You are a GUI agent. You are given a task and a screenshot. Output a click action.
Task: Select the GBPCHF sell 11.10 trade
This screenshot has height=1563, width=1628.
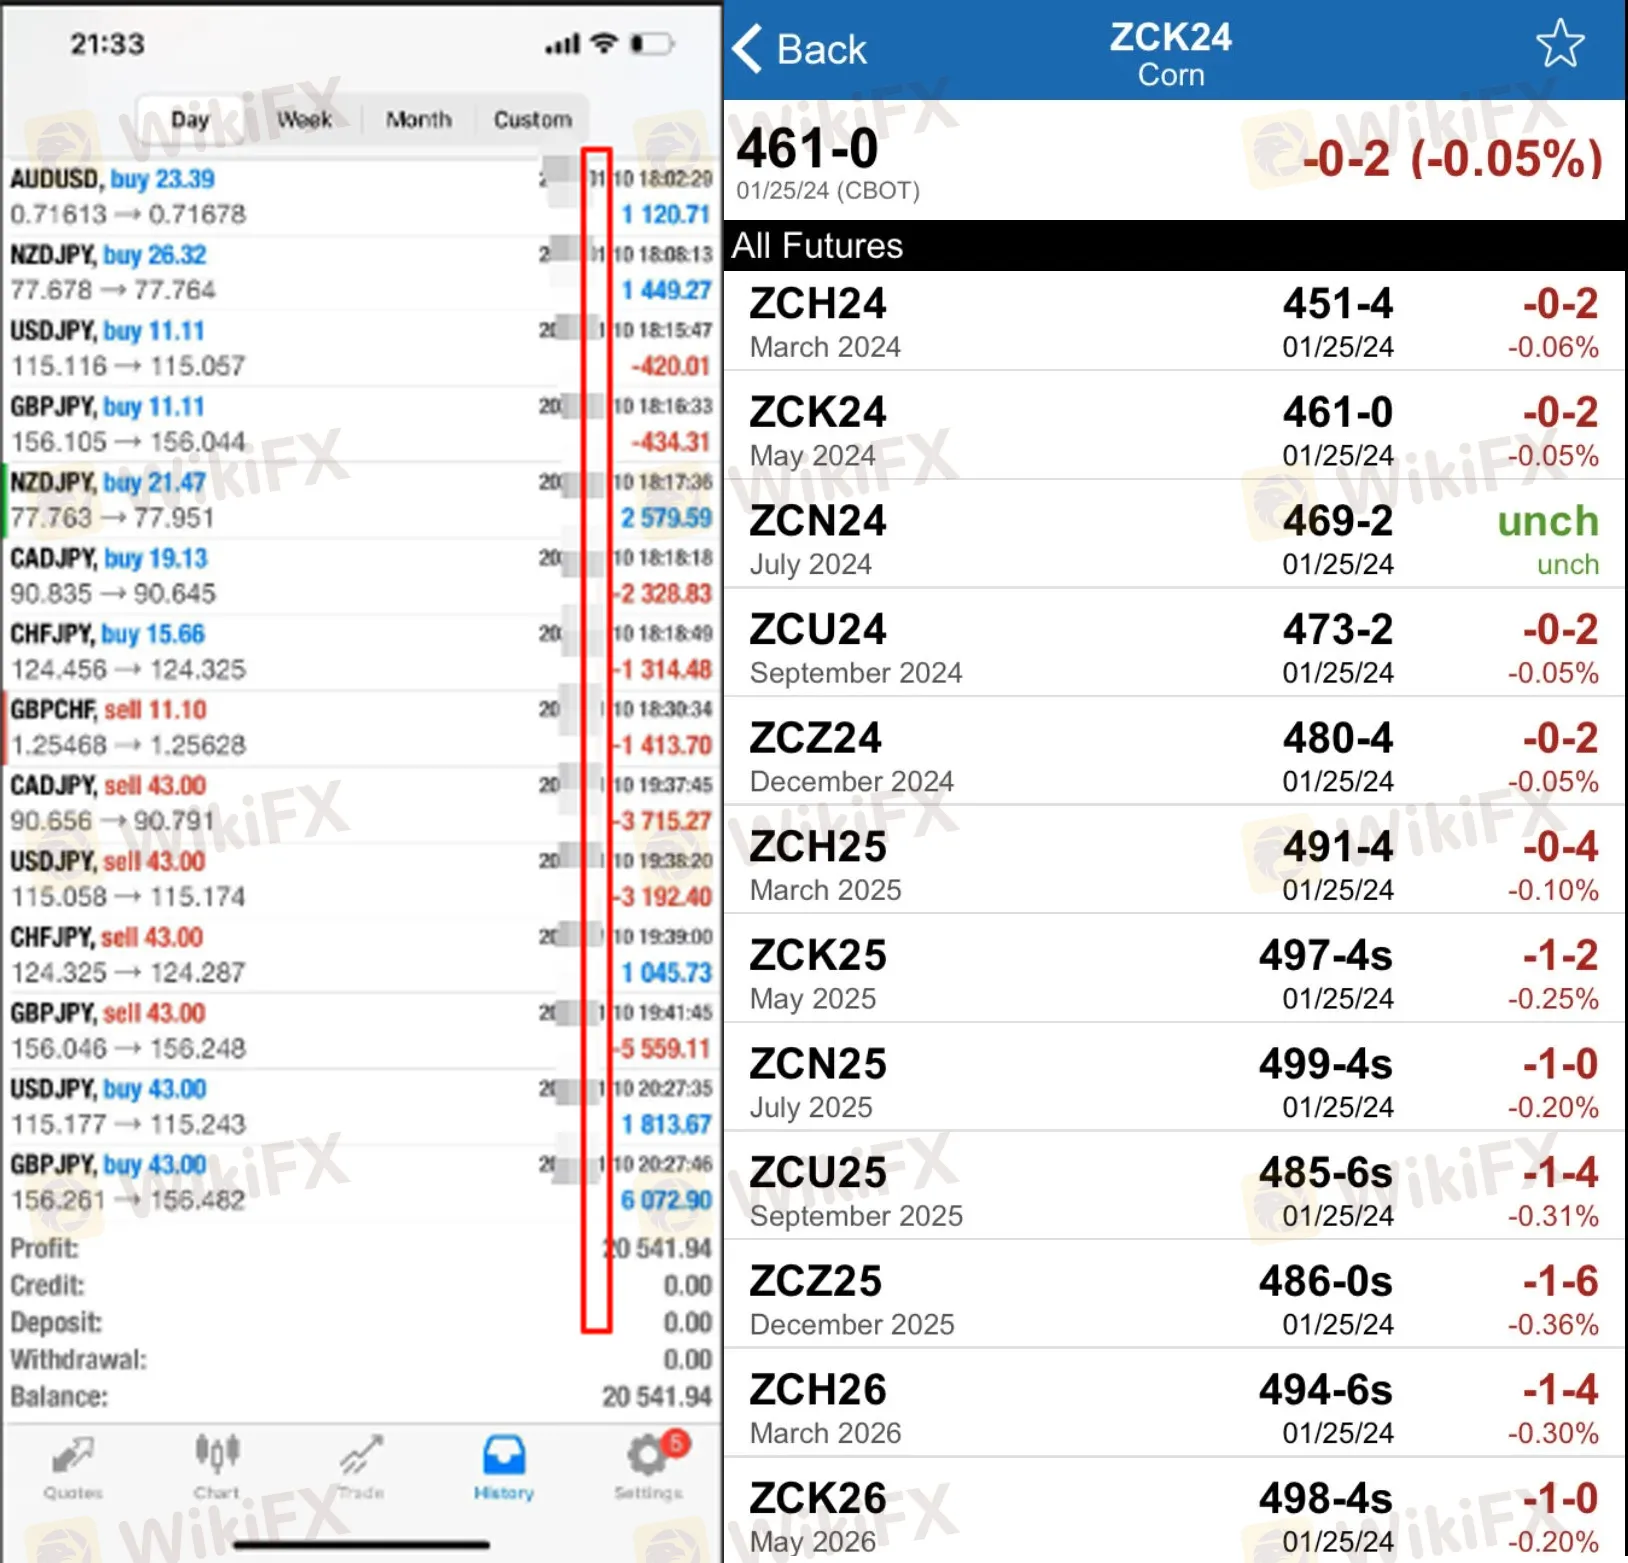[x=280, y=727]
